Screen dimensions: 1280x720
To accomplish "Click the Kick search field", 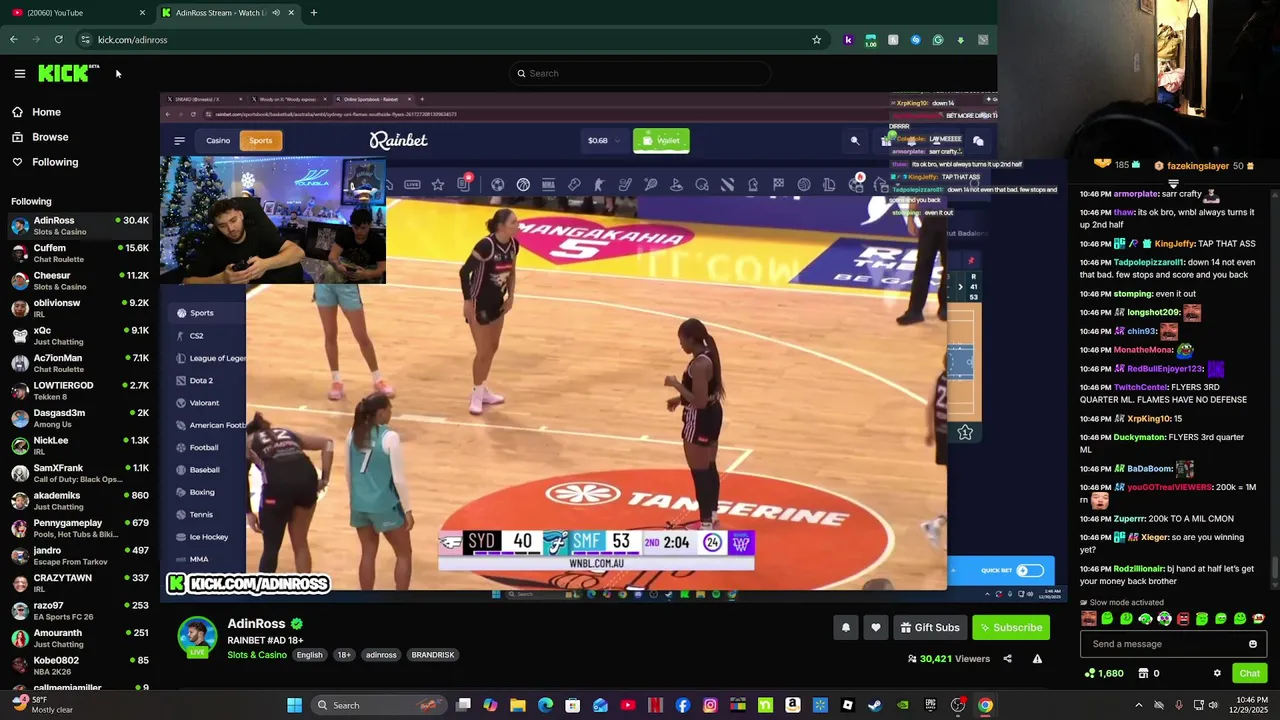I will 640,73.
